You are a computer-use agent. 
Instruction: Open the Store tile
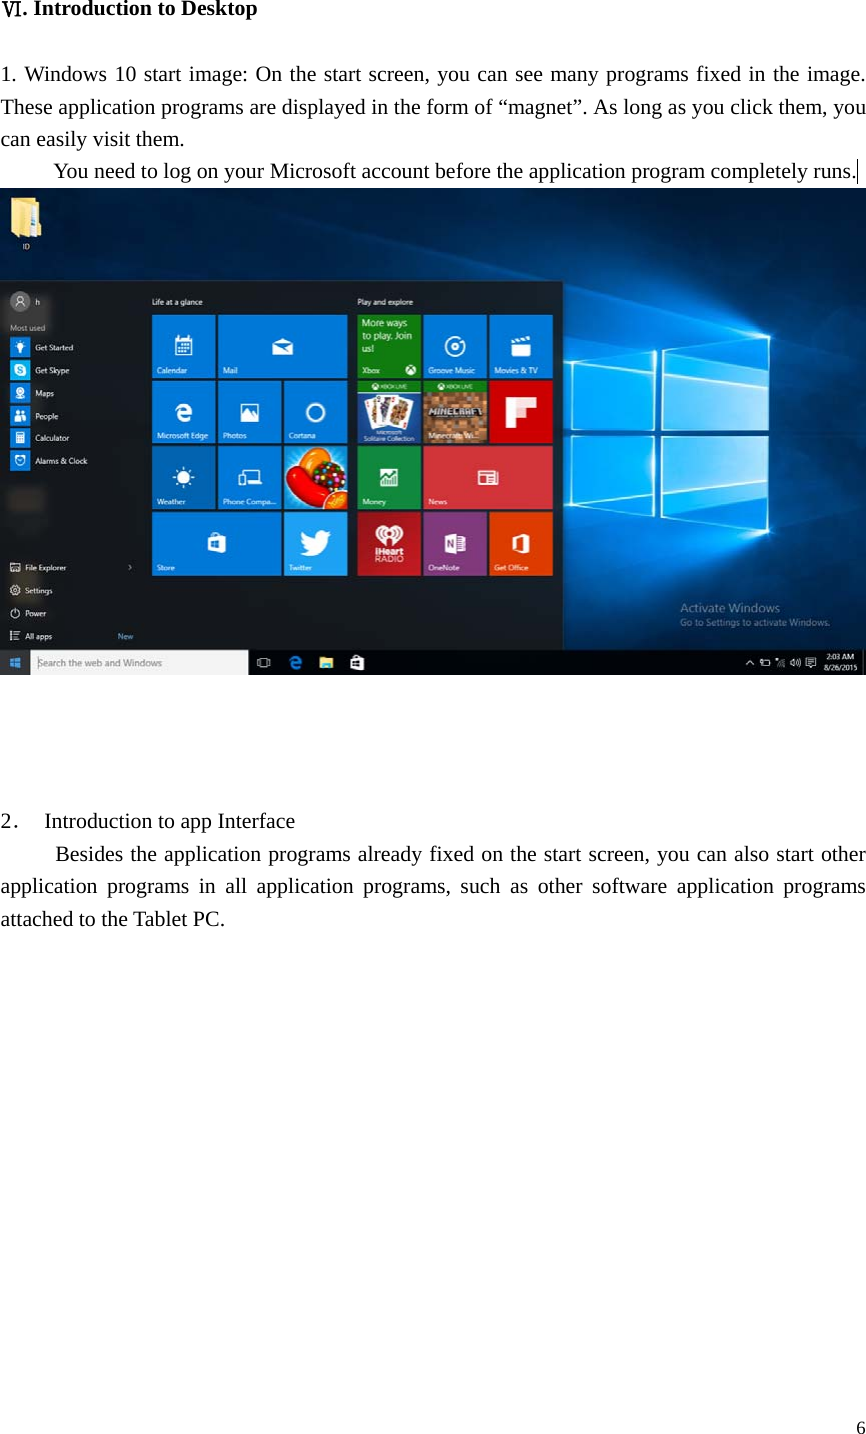(x=216, y=543)
